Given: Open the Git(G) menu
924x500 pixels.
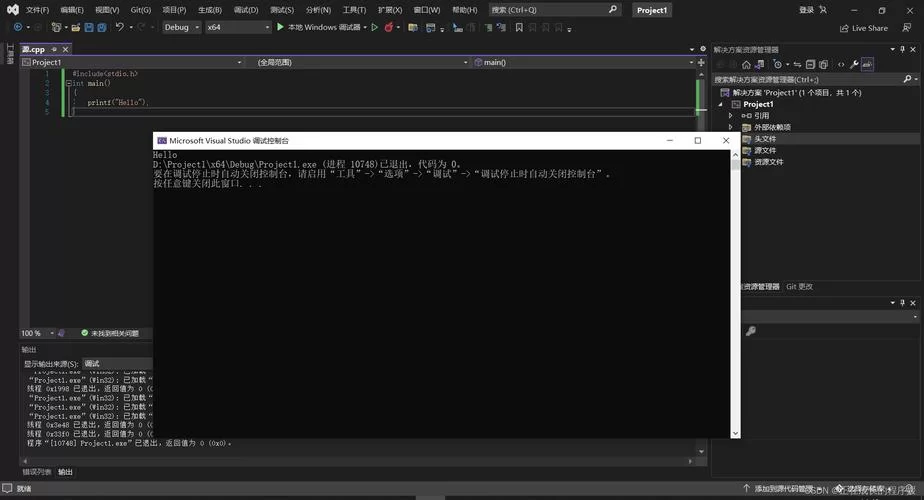Looking at the screenshot, I should point(141,10).
